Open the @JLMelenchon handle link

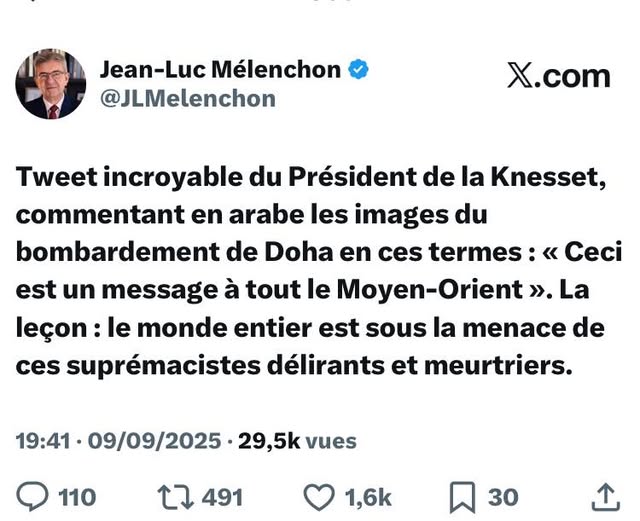tap(187, 99)
